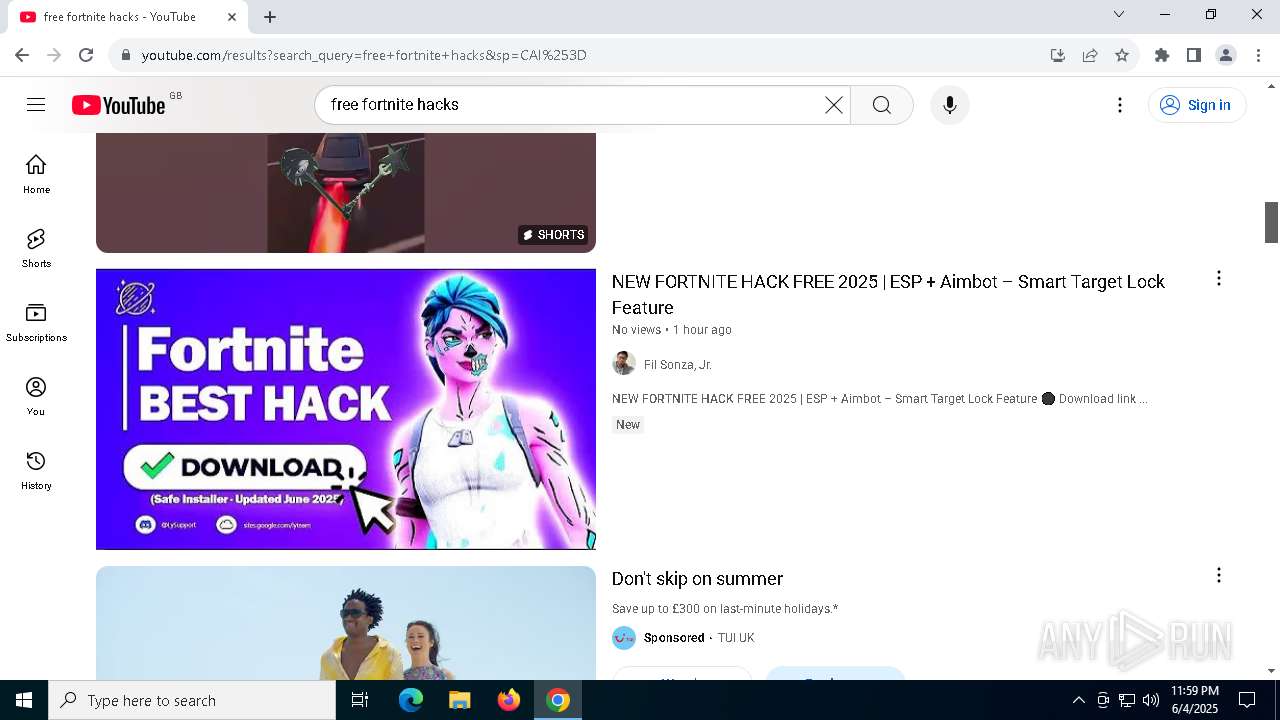Open History in the sidebar
Screen dimensions: 1280x720
(x=36, y=470)
